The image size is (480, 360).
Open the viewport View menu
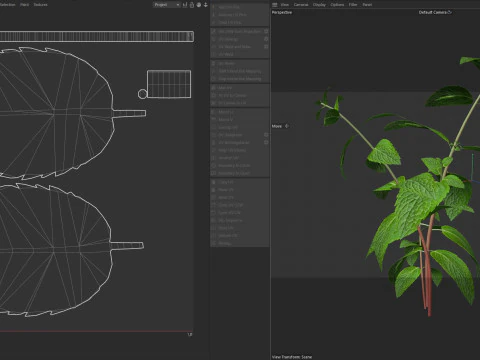(x=285, y=5)
